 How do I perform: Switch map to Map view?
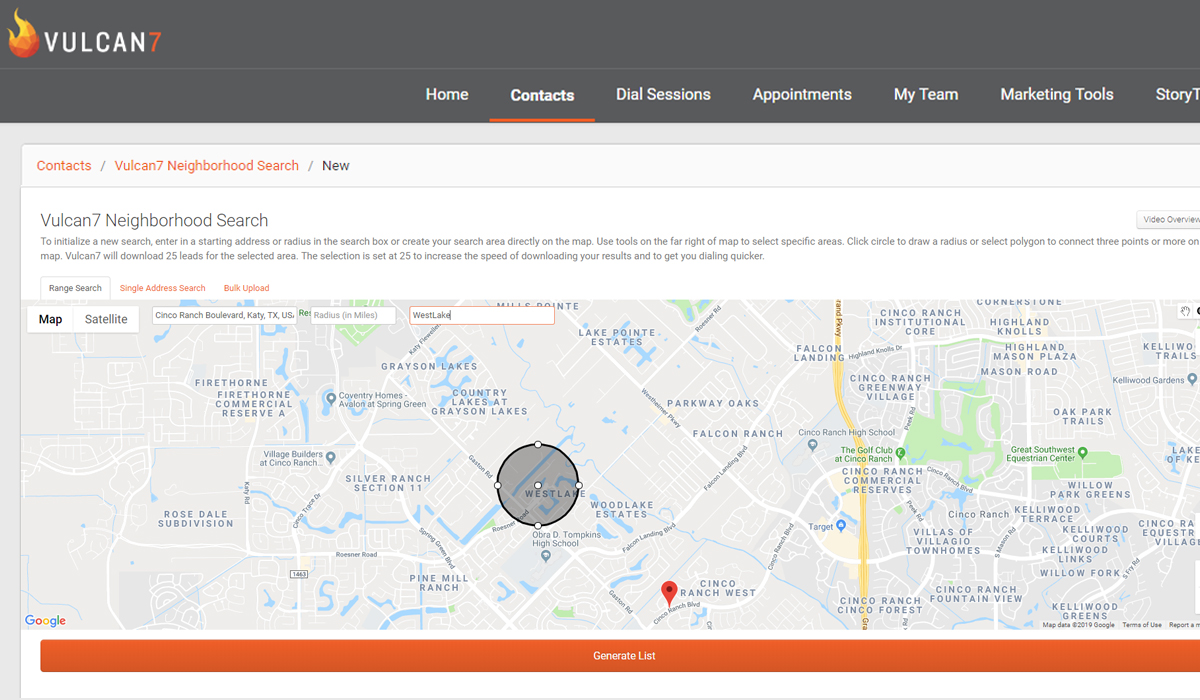click(x=50, y=319)
